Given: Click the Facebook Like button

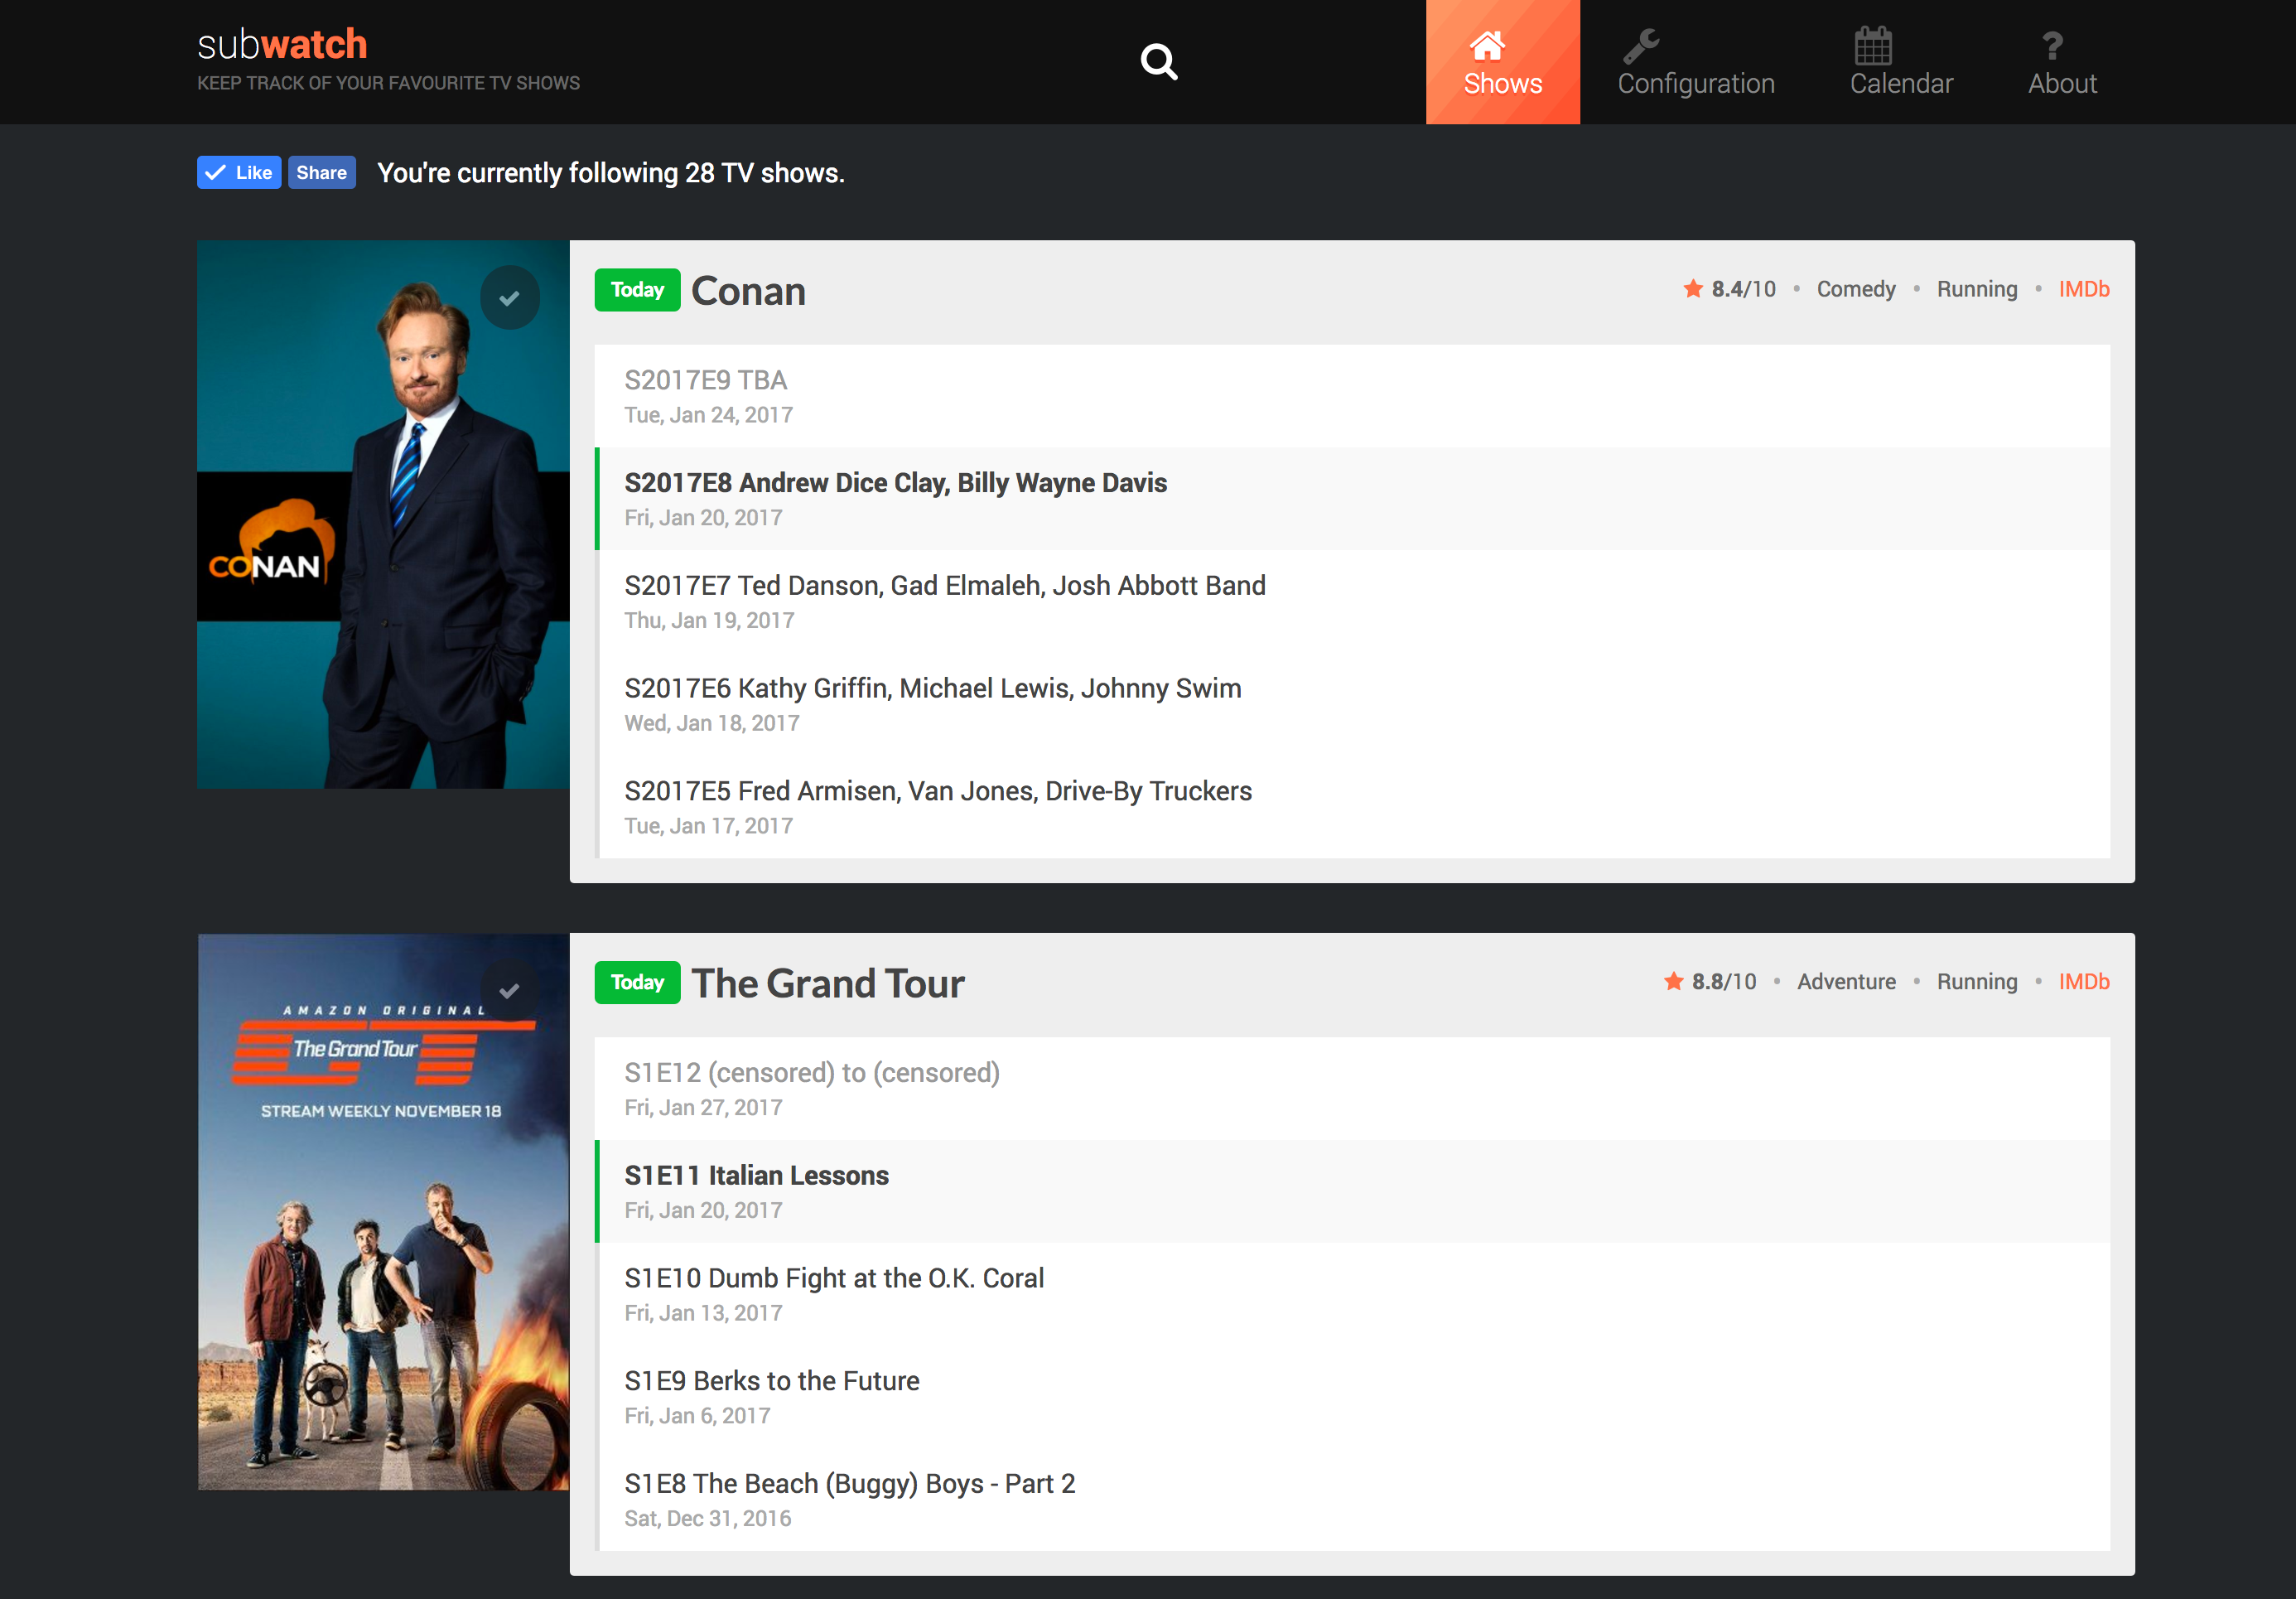Looking at the screenshot, I should coord(239,173).
